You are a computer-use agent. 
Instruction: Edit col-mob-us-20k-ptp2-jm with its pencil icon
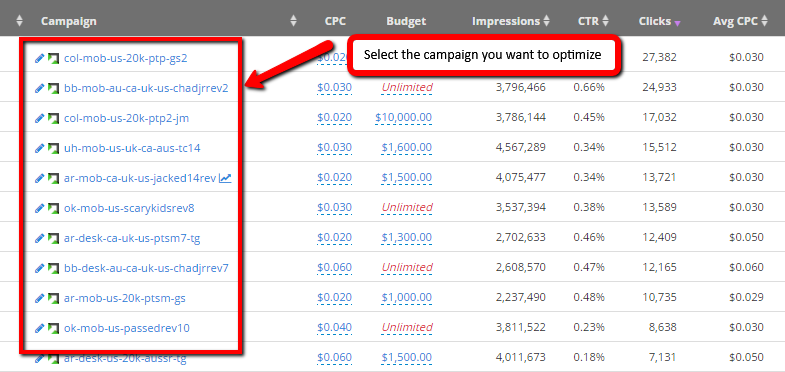pyautogui.click(x=40, y=118)
